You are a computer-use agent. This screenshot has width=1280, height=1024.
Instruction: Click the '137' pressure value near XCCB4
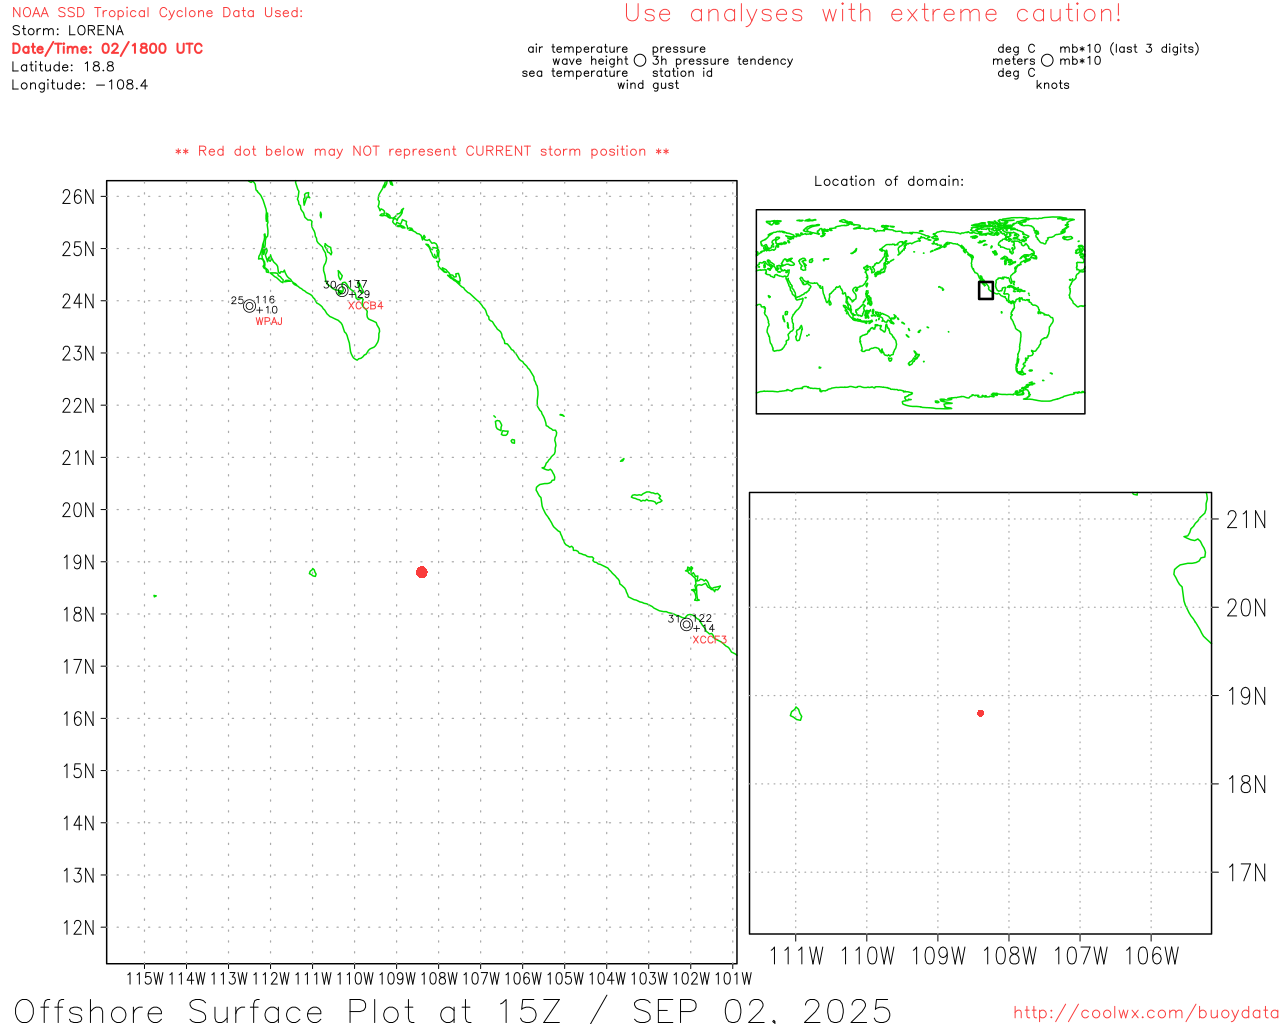[358, 284]
